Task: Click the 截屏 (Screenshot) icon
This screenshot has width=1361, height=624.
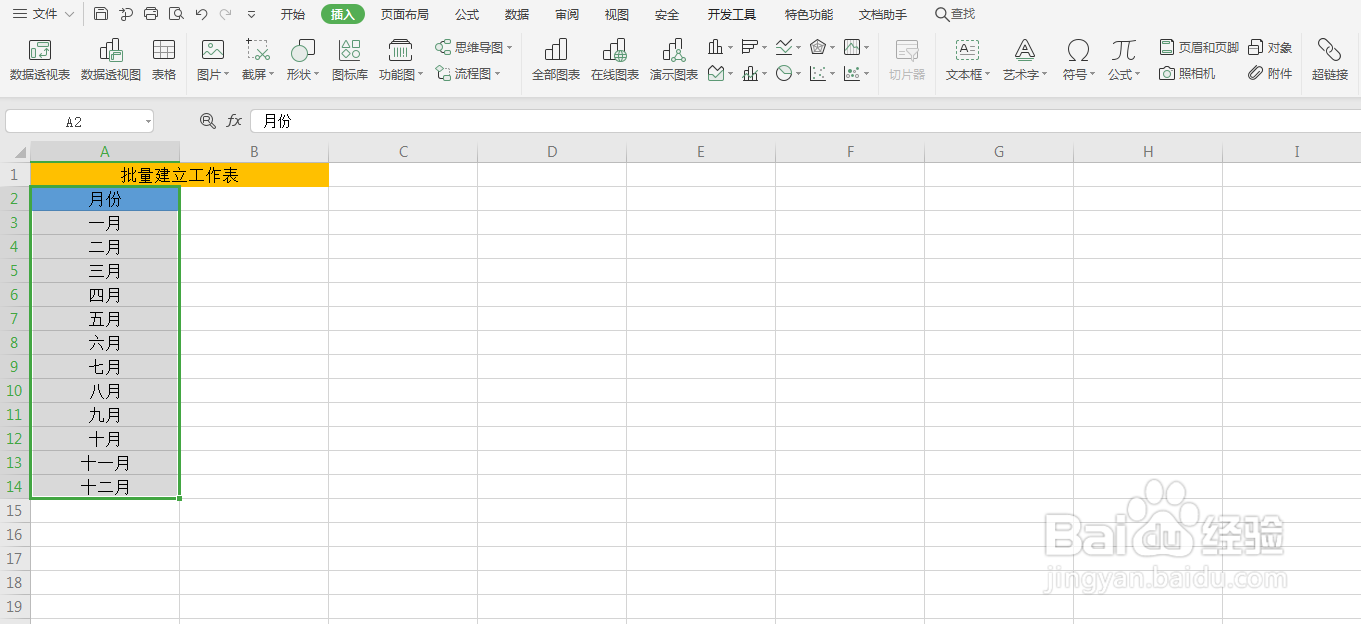Action: pyautogui.click(x=258, y=50)
